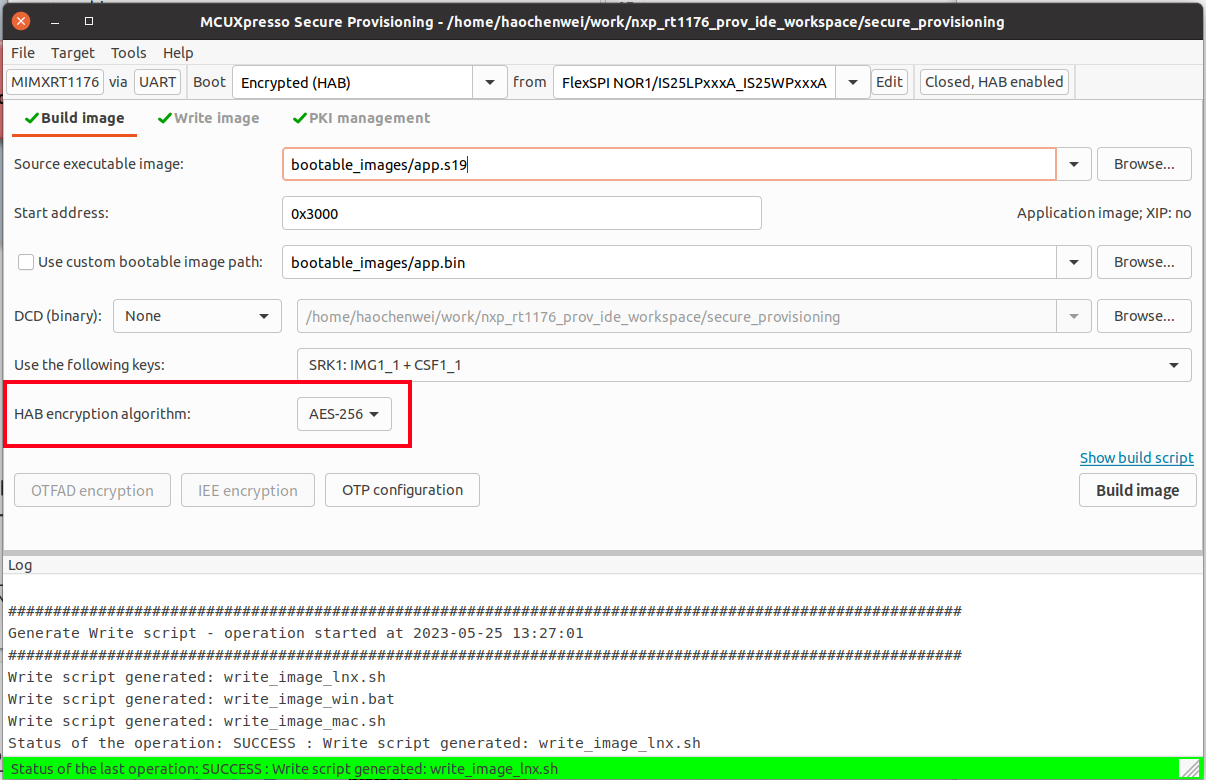Open the DCD (binary) dropdown showing None
The height and width of the screenshot is (780, 1206).
click(x=197, y=316)
